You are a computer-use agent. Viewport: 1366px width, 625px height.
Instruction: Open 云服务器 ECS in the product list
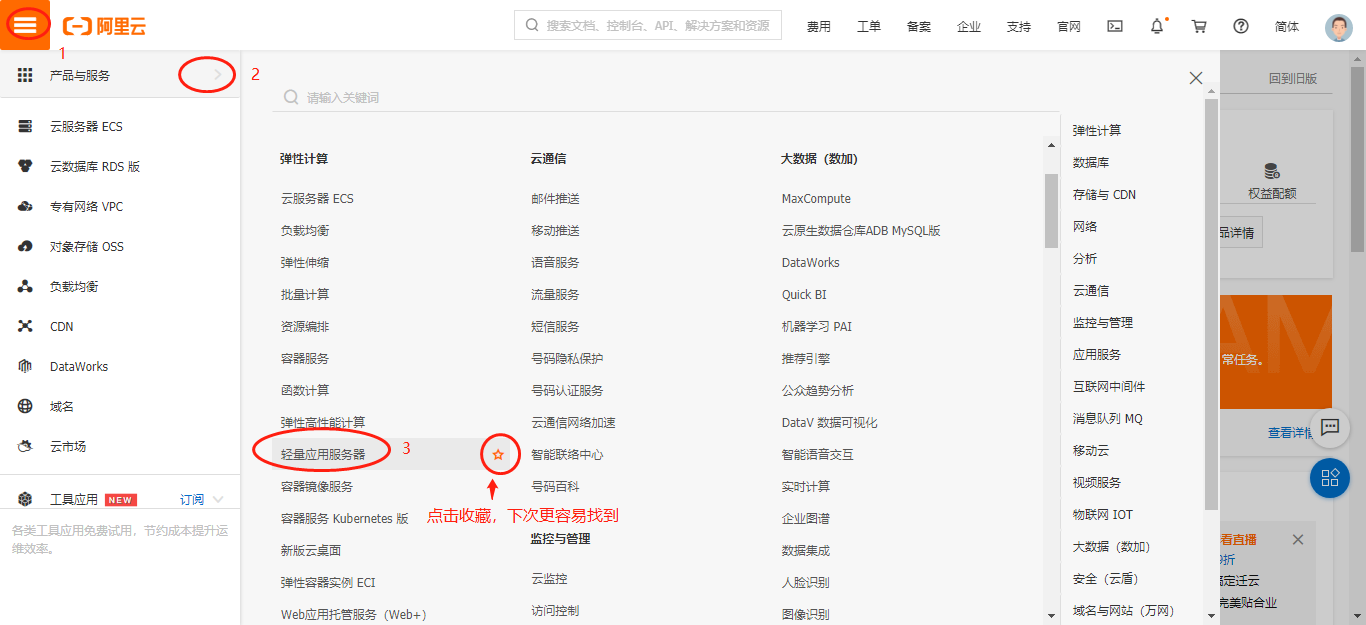(x=317, y=199)
